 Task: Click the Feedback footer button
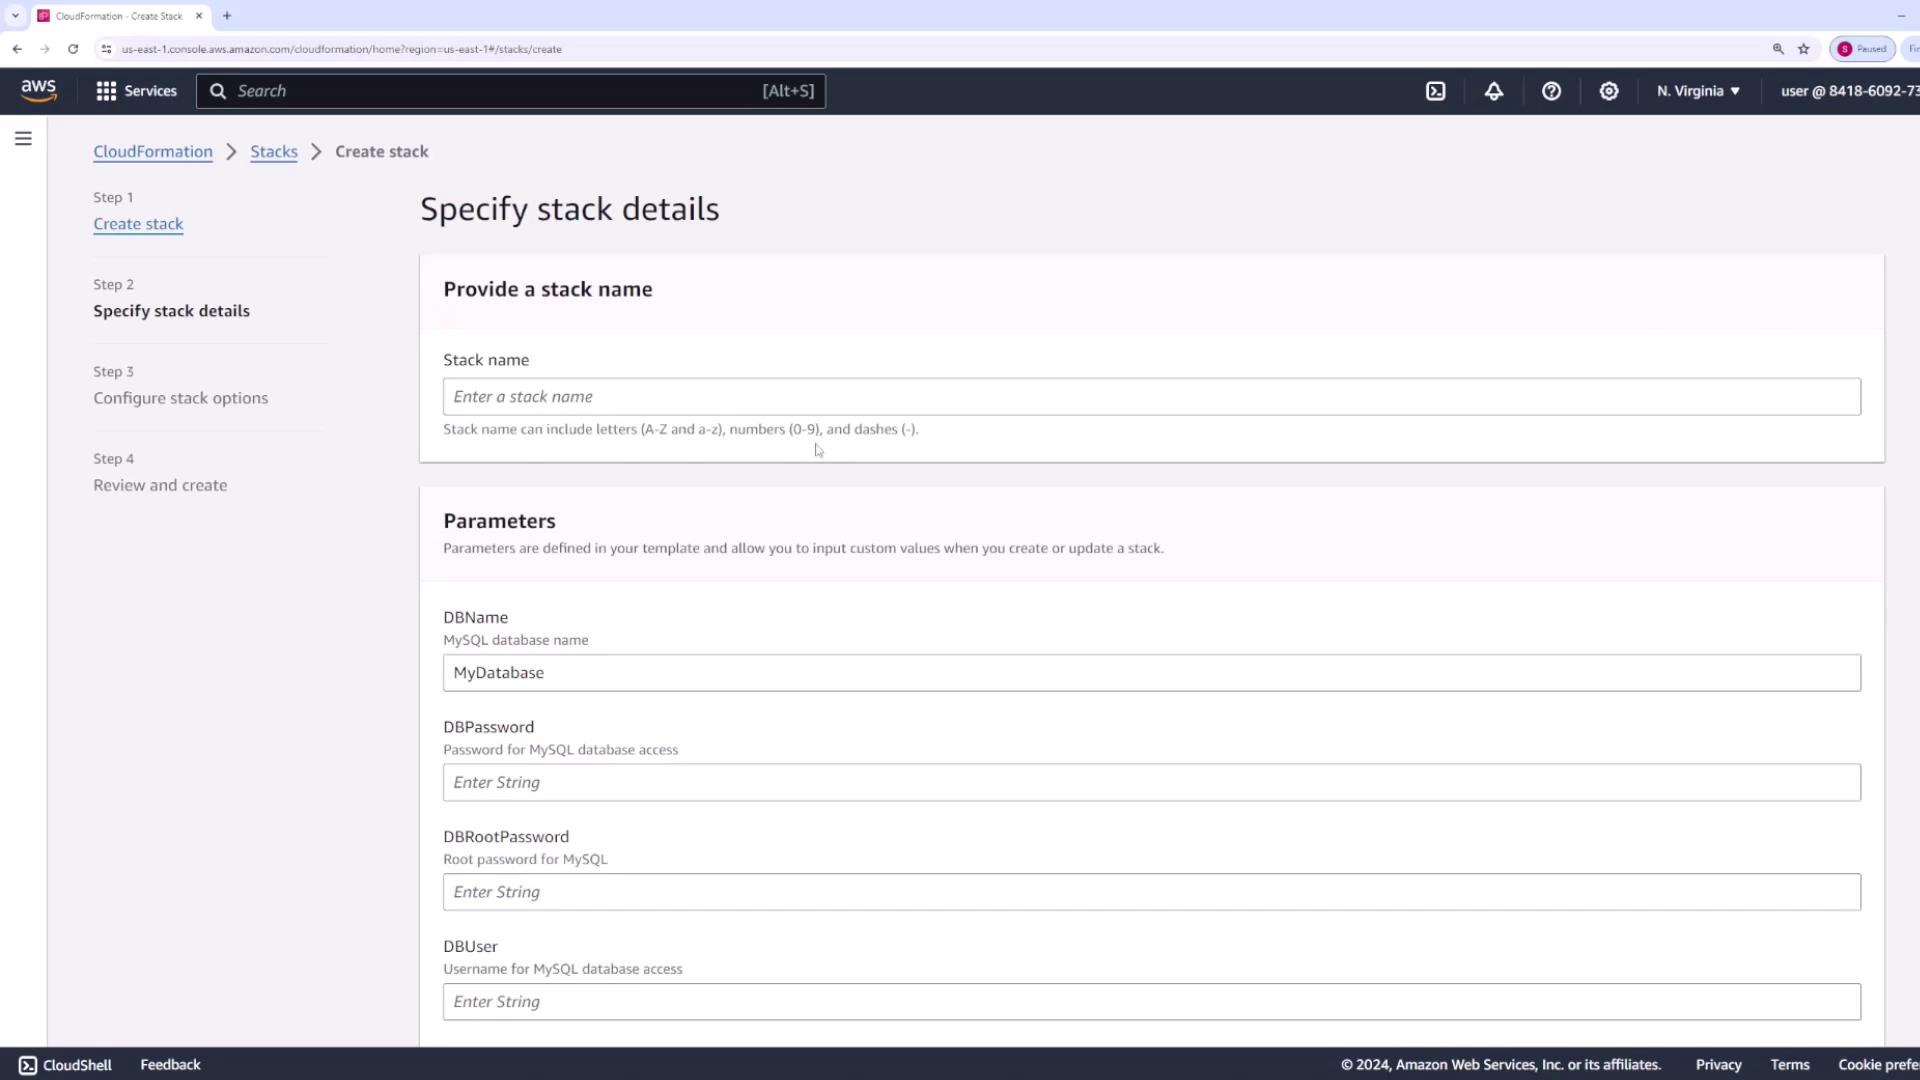coord(170,1065)
